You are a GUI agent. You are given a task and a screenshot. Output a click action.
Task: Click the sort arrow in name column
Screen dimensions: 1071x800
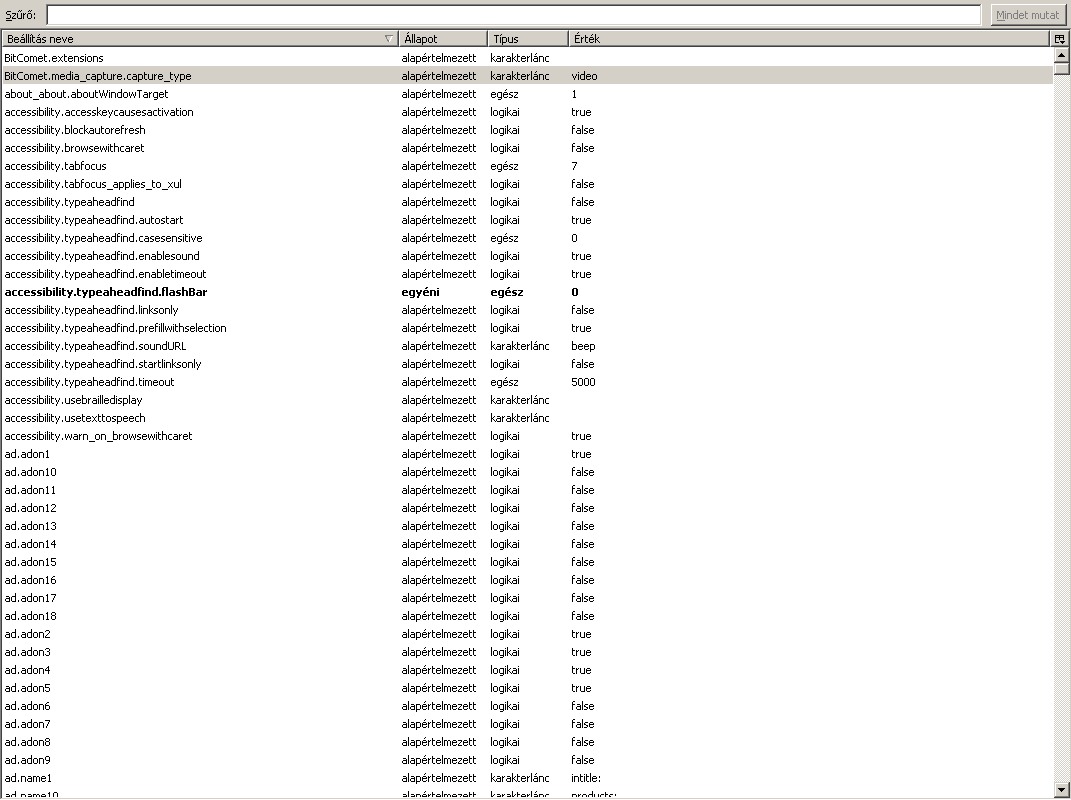pos(388,39)
